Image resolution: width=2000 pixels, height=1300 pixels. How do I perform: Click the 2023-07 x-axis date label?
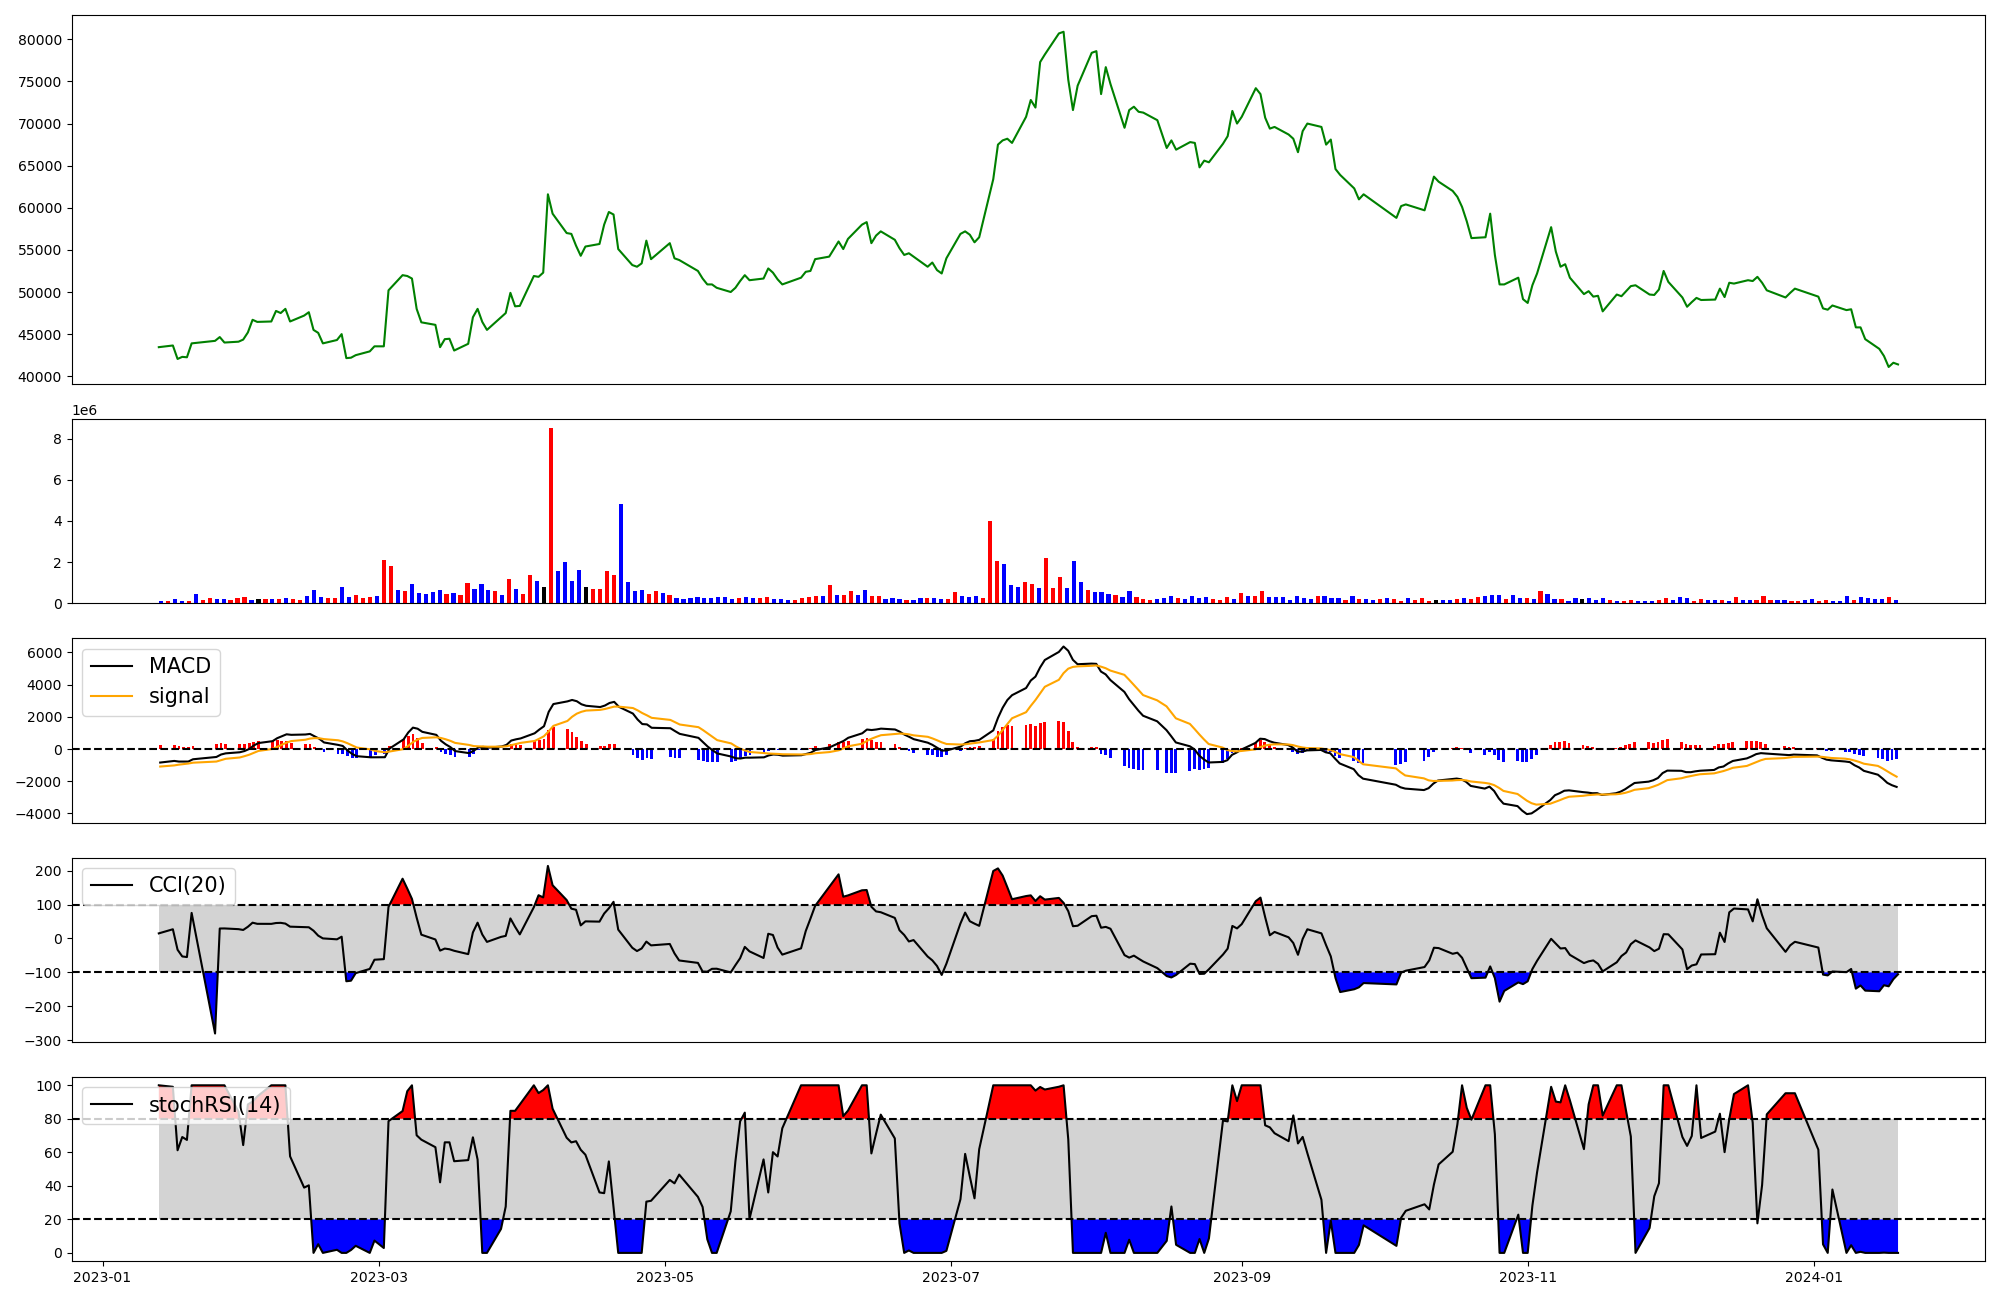[951, 1277]
